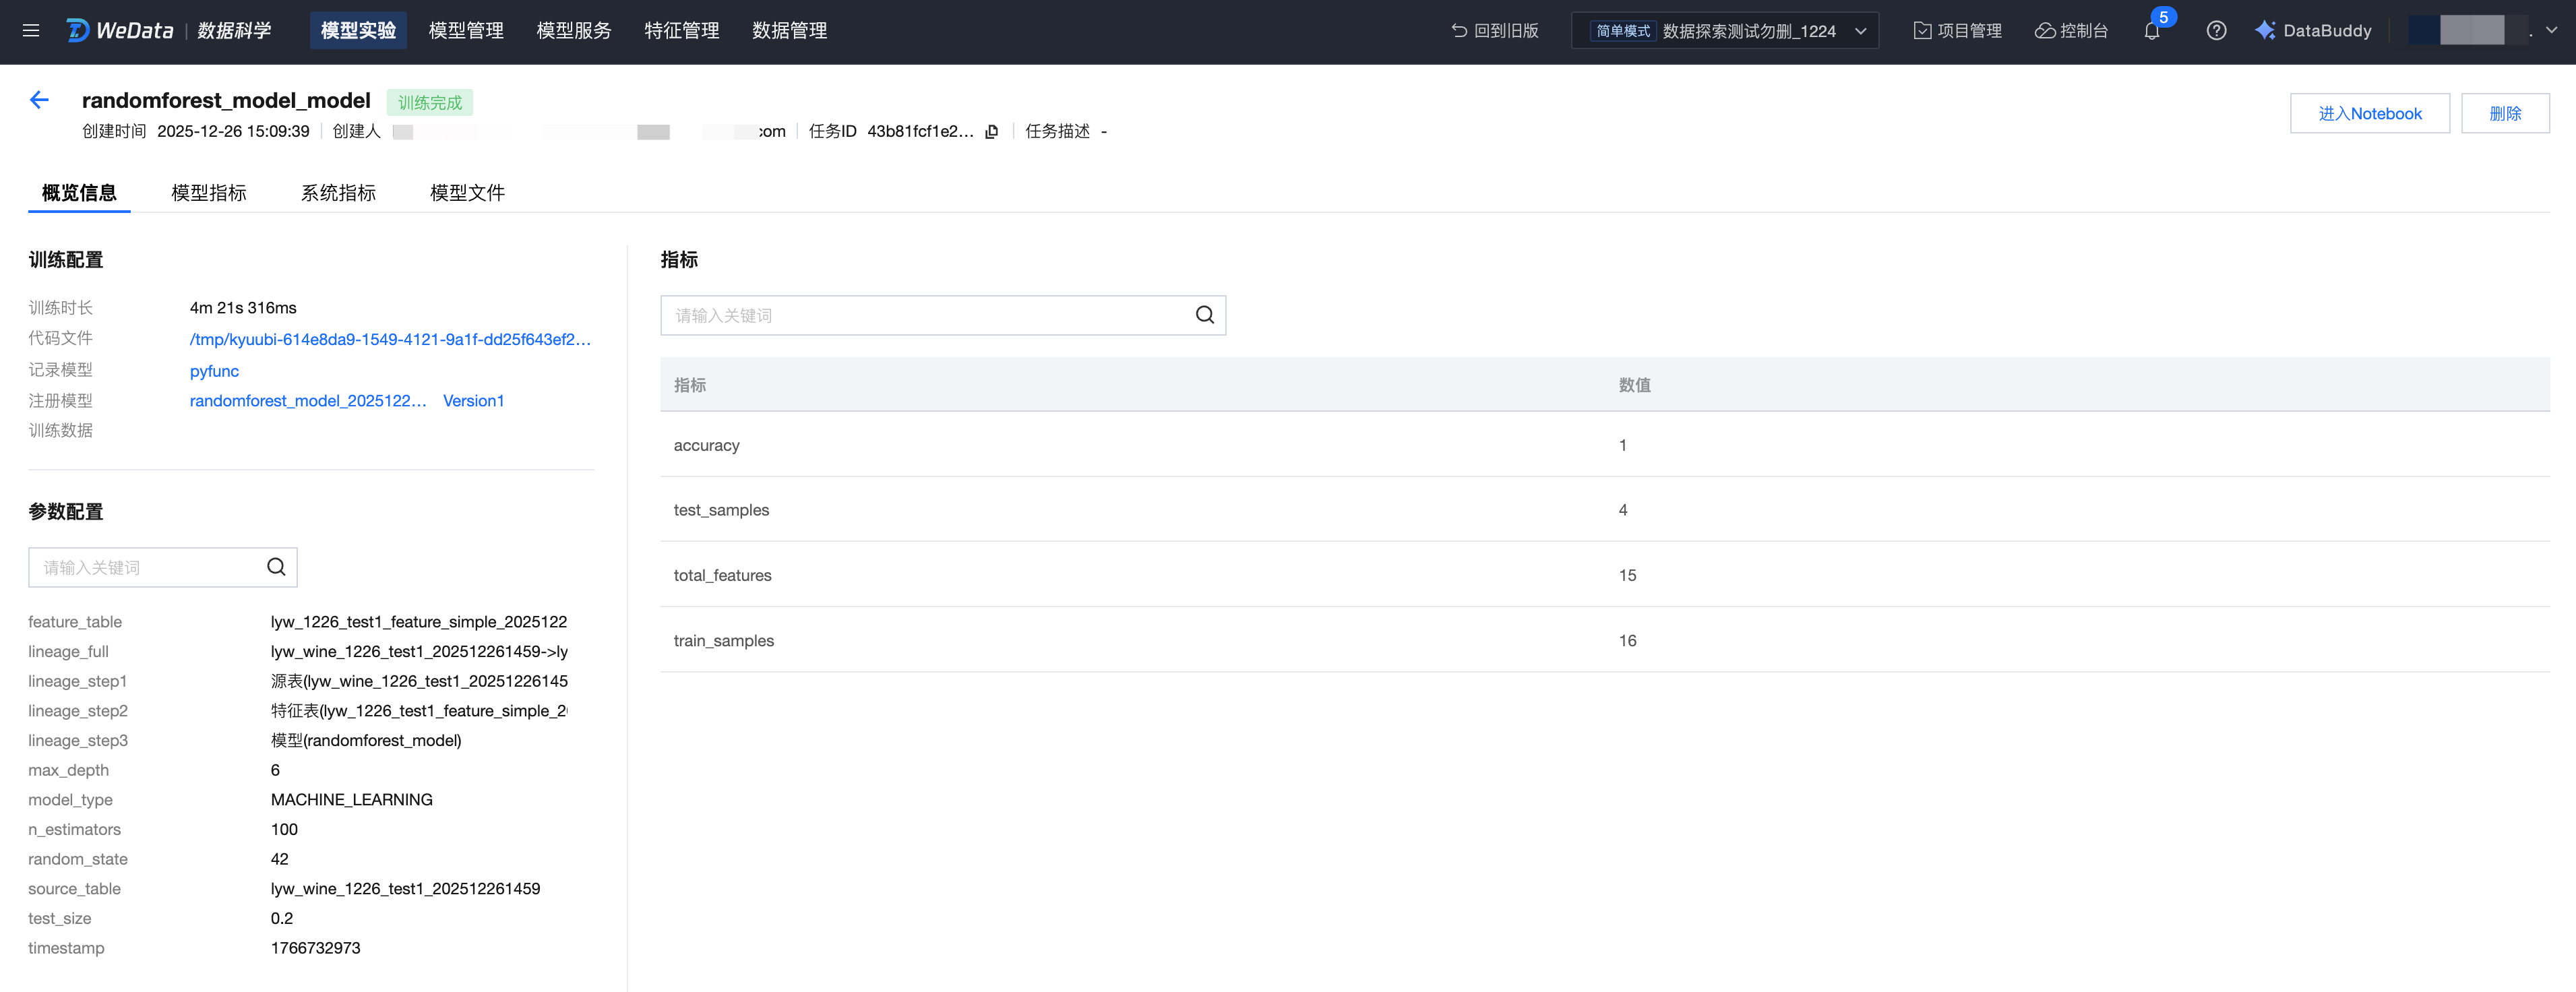The width and height of the screenshot is (2576, 992).
Task: Launch the DataBuddy assistant
Action: click(x=2313, y=31)
